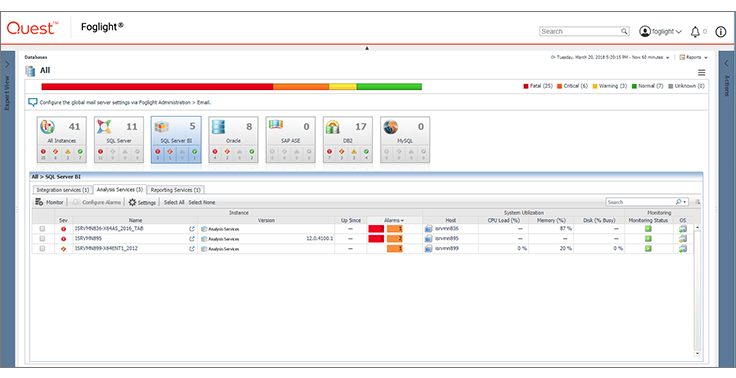This screenshot has width=736, height=378.
Task: Select the MySQL tile icon
Action: point(391,127)
